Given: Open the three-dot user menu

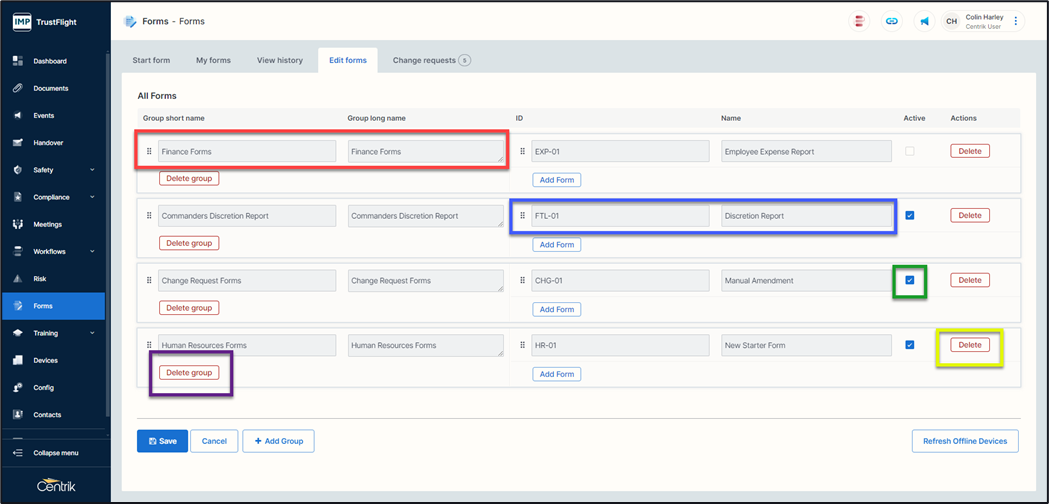Looking at the screenshot, I should (1016, 21).
